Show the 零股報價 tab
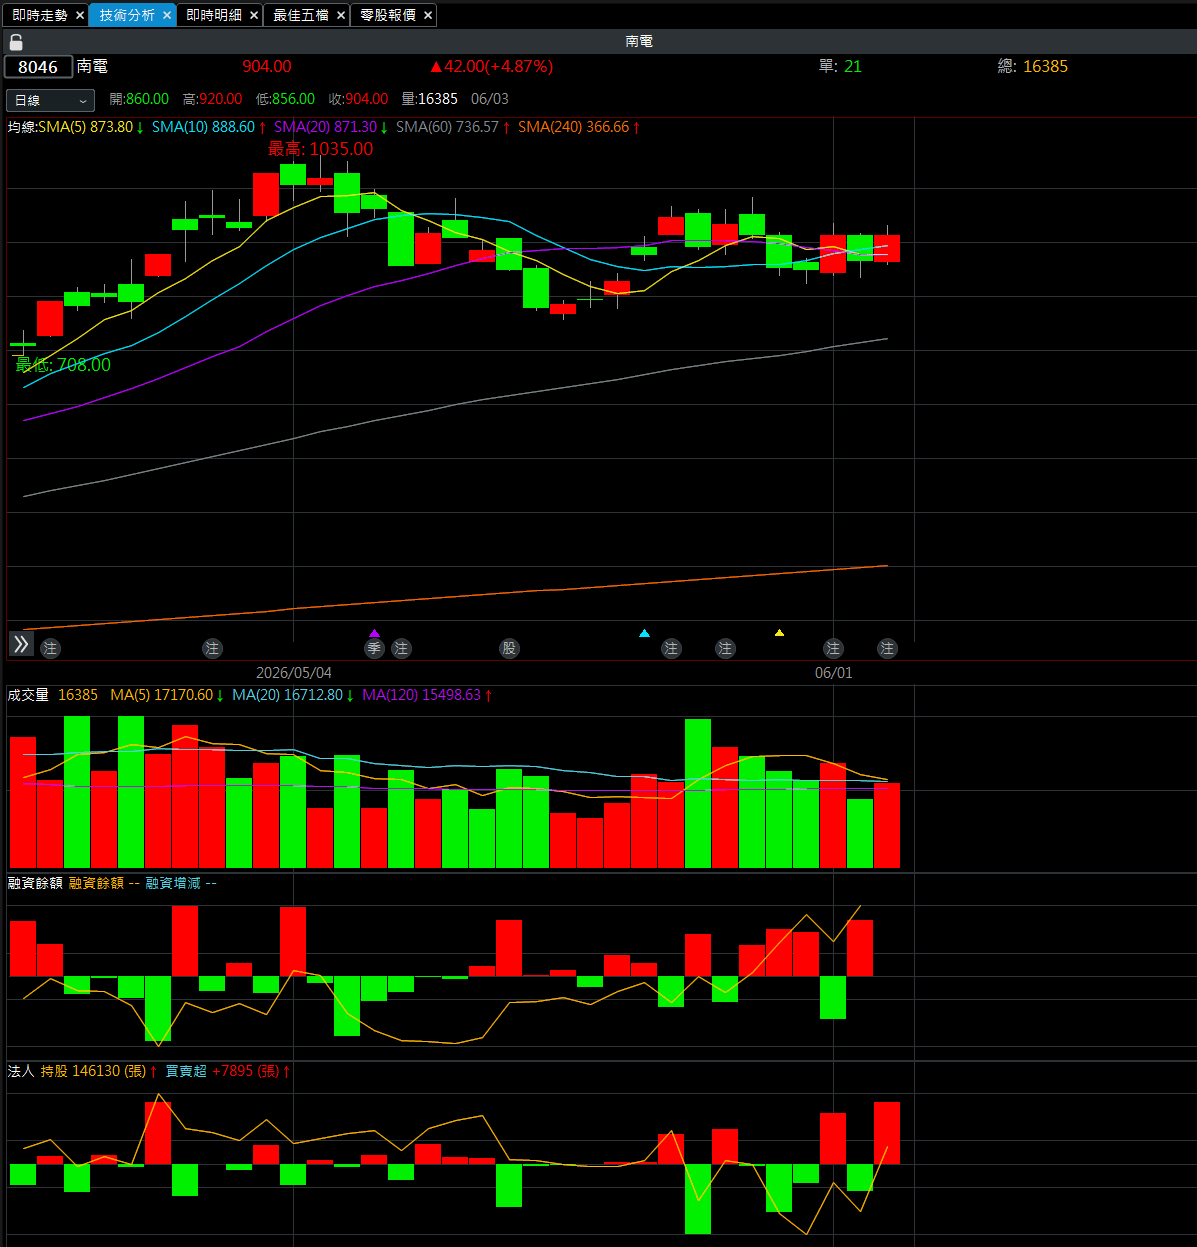The image size is (1197, 1247). coord(388,15)
